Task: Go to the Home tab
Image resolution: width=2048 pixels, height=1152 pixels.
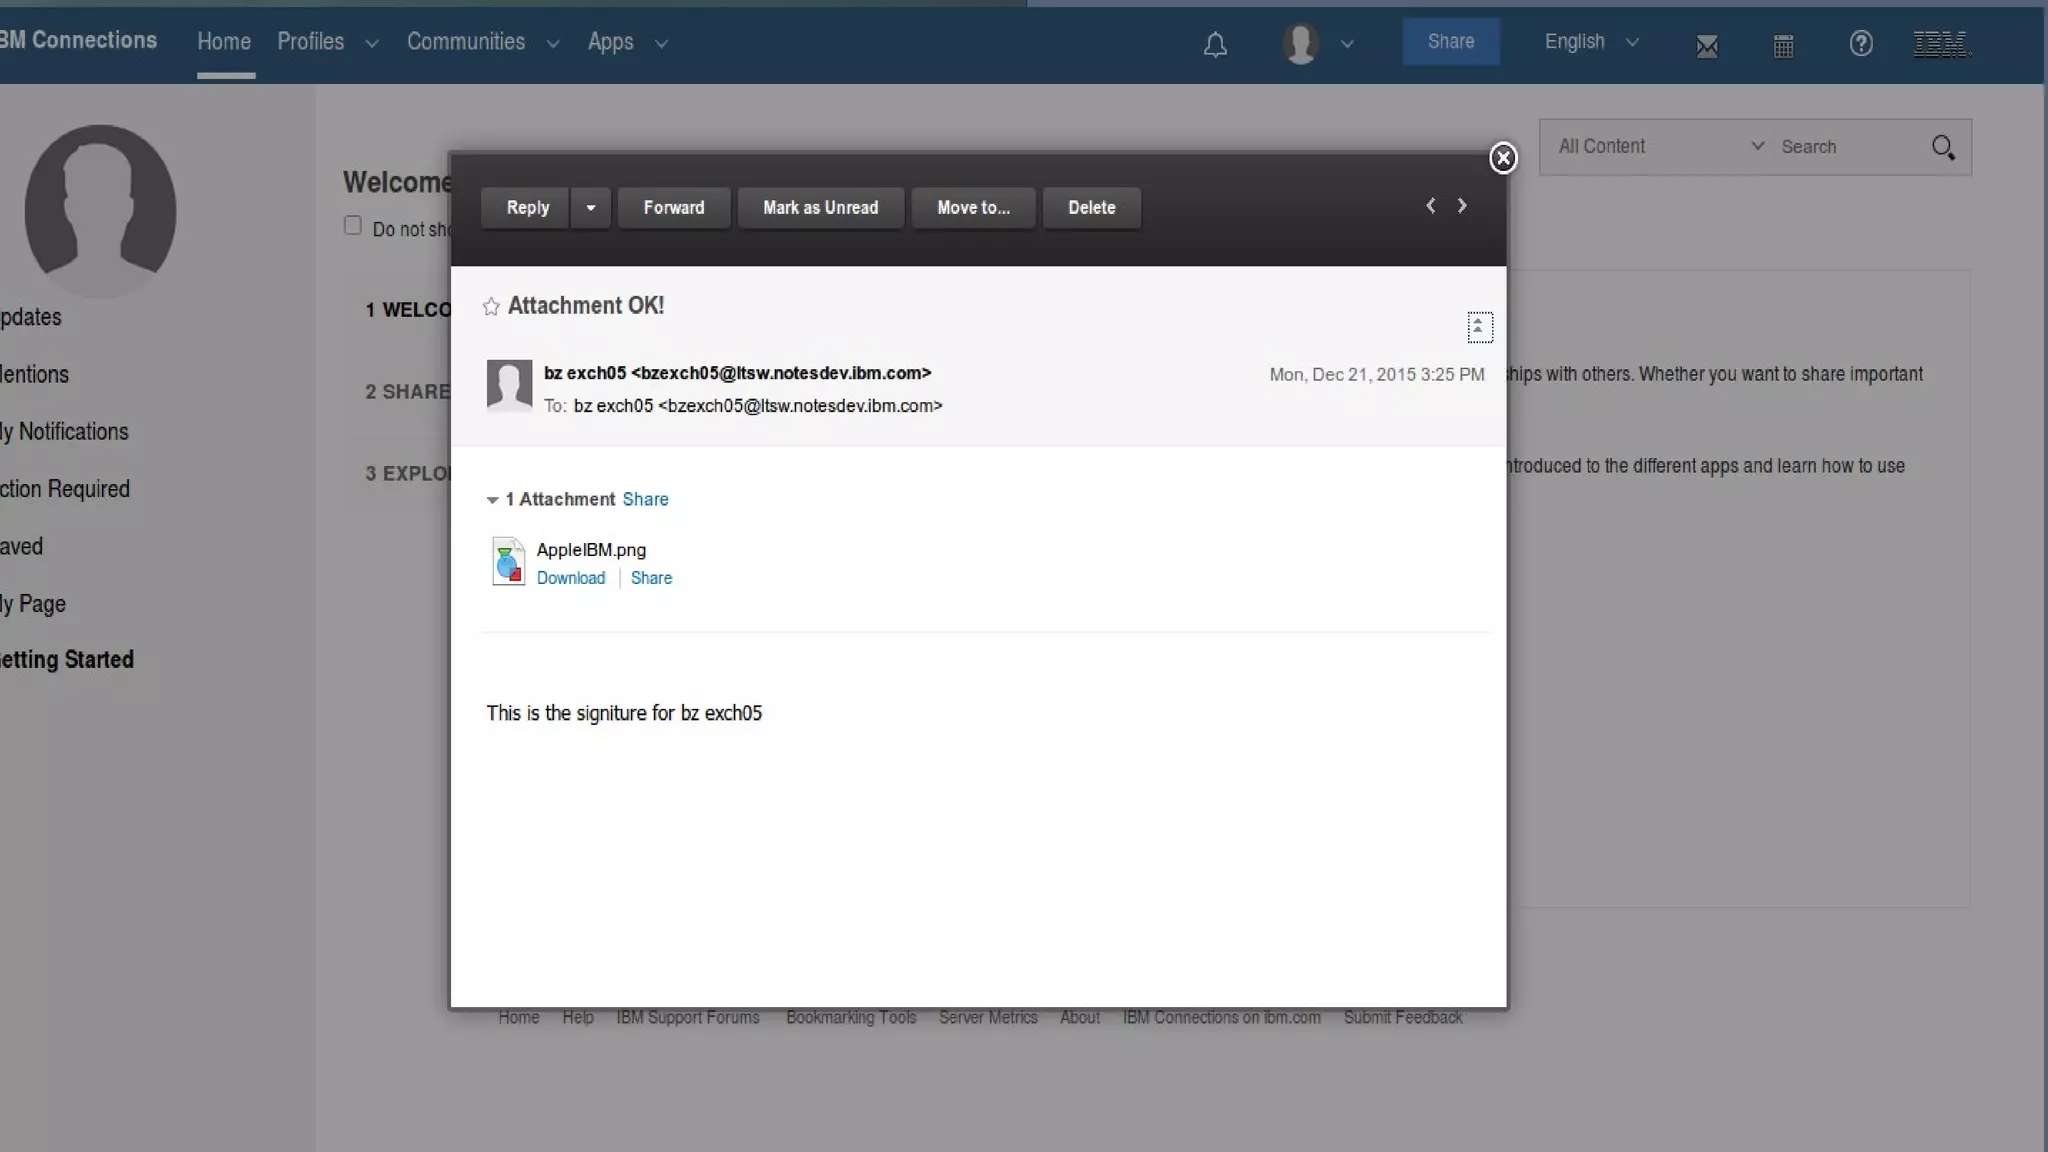Action: pyautogui.click(x=224, y=42)
